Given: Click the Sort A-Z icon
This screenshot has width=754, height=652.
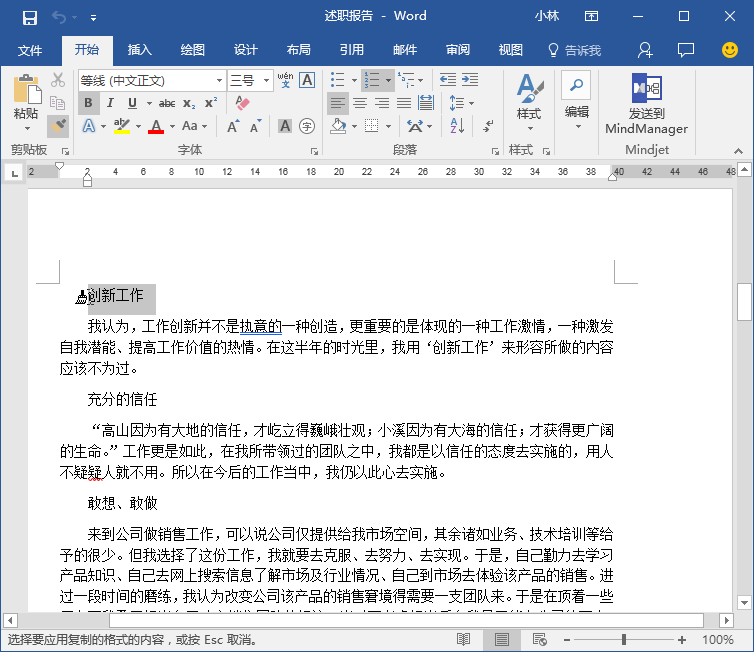Looking at the screenshot, I should point(457,126).
